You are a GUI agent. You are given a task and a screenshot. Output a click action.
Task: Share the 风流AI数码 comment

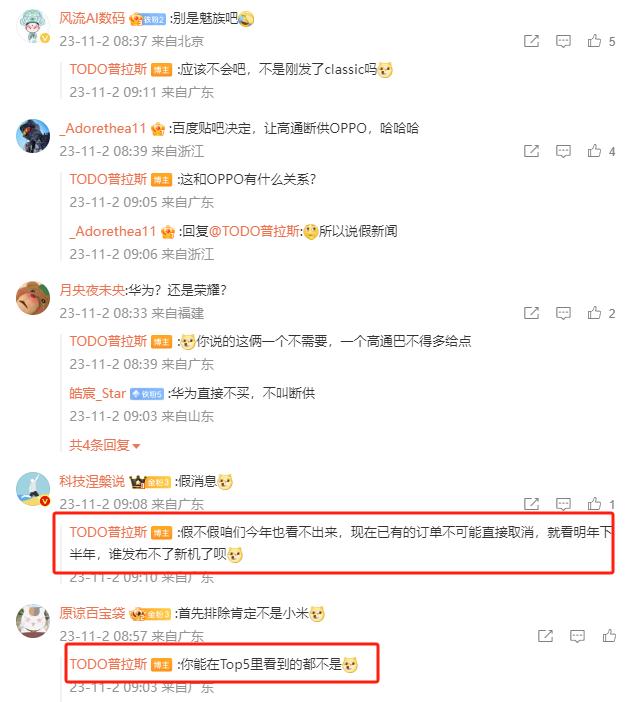coord(531,41)
